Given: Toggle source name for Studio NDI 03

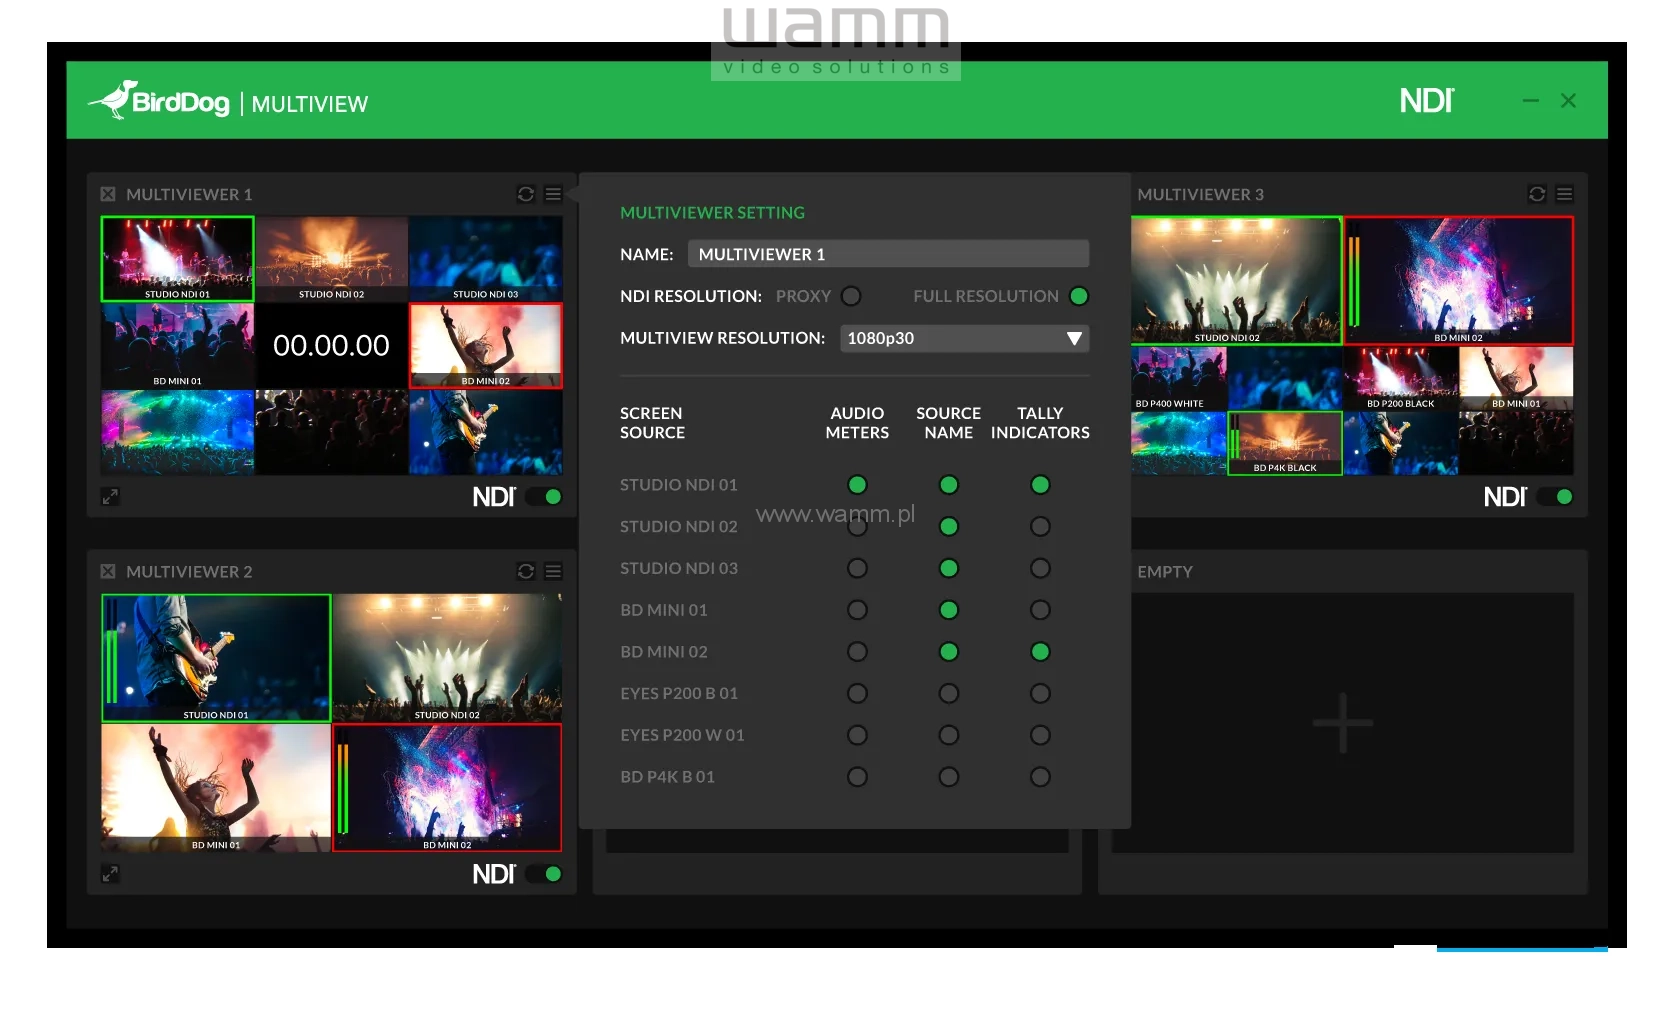Looking at the screenshot, I should point(949,568).
